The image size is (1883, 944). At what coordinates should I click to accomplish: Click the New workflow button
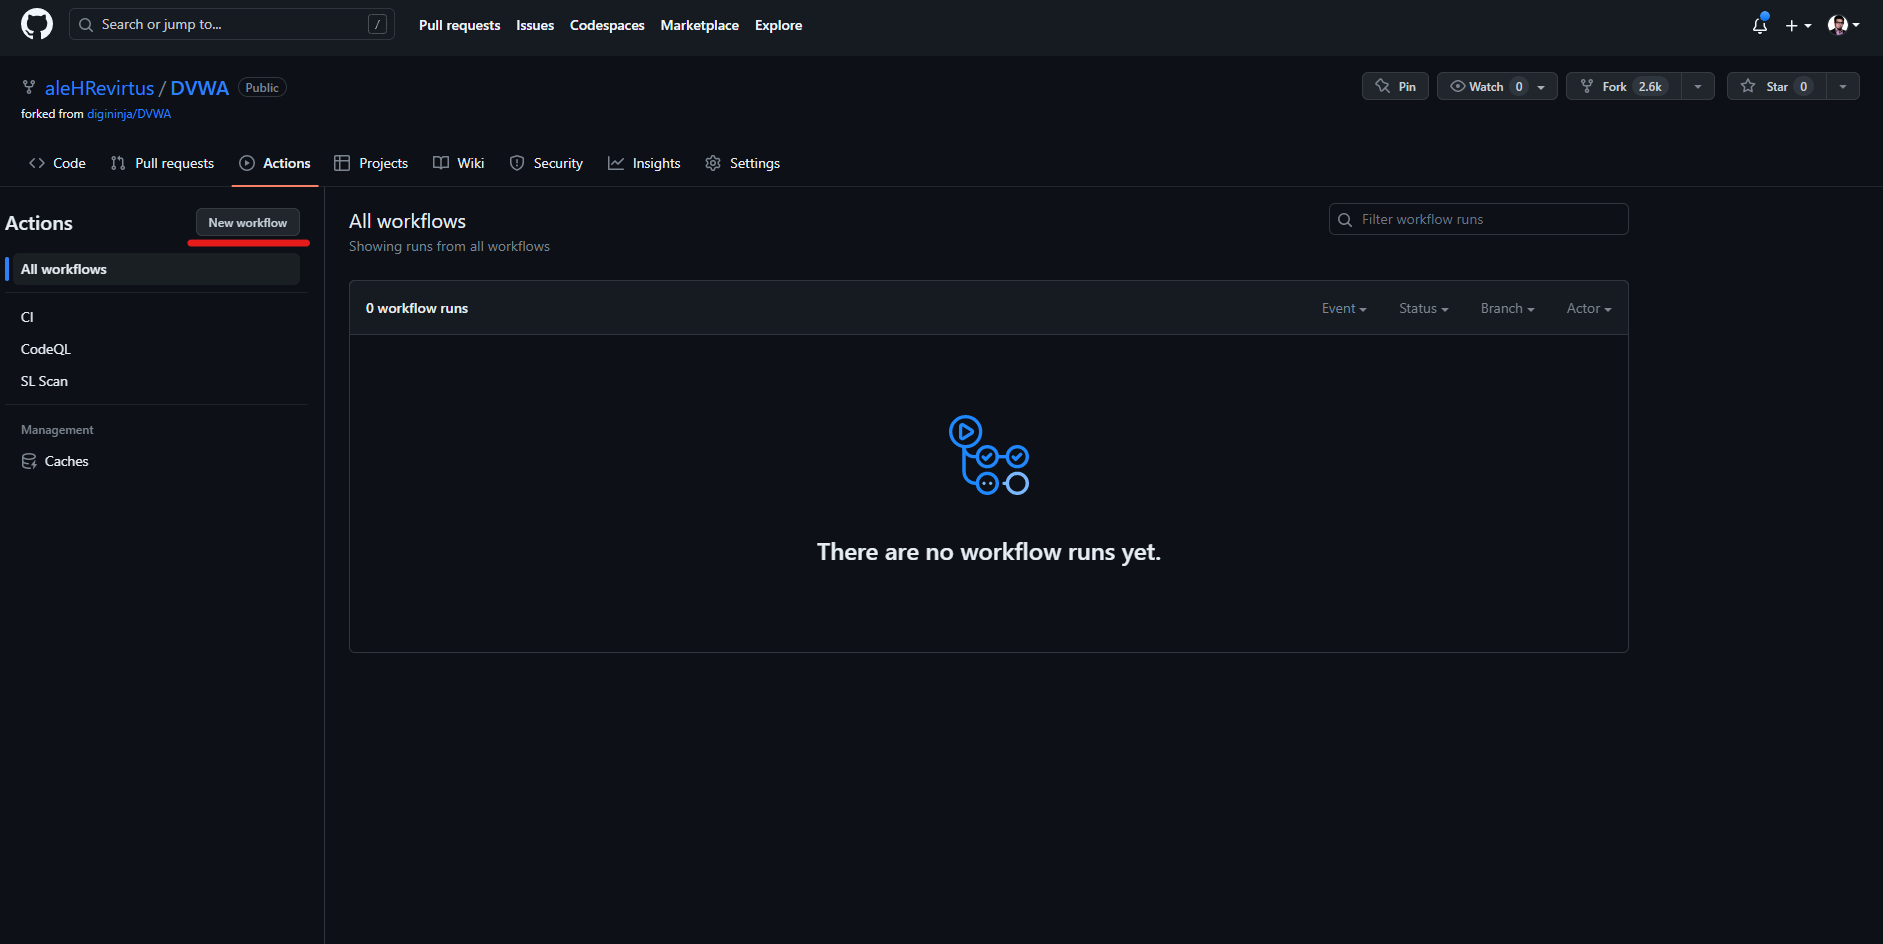pyautogui.click(x=248, y=222)
